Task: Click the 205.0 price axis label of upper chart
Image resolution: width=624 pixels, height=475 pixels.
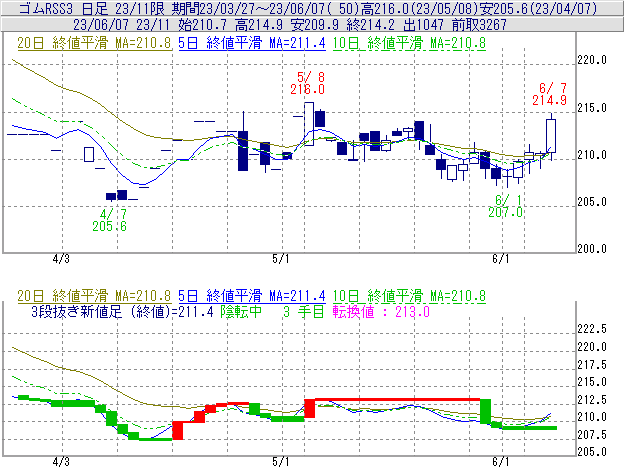Action: click(x=592, y=202)
